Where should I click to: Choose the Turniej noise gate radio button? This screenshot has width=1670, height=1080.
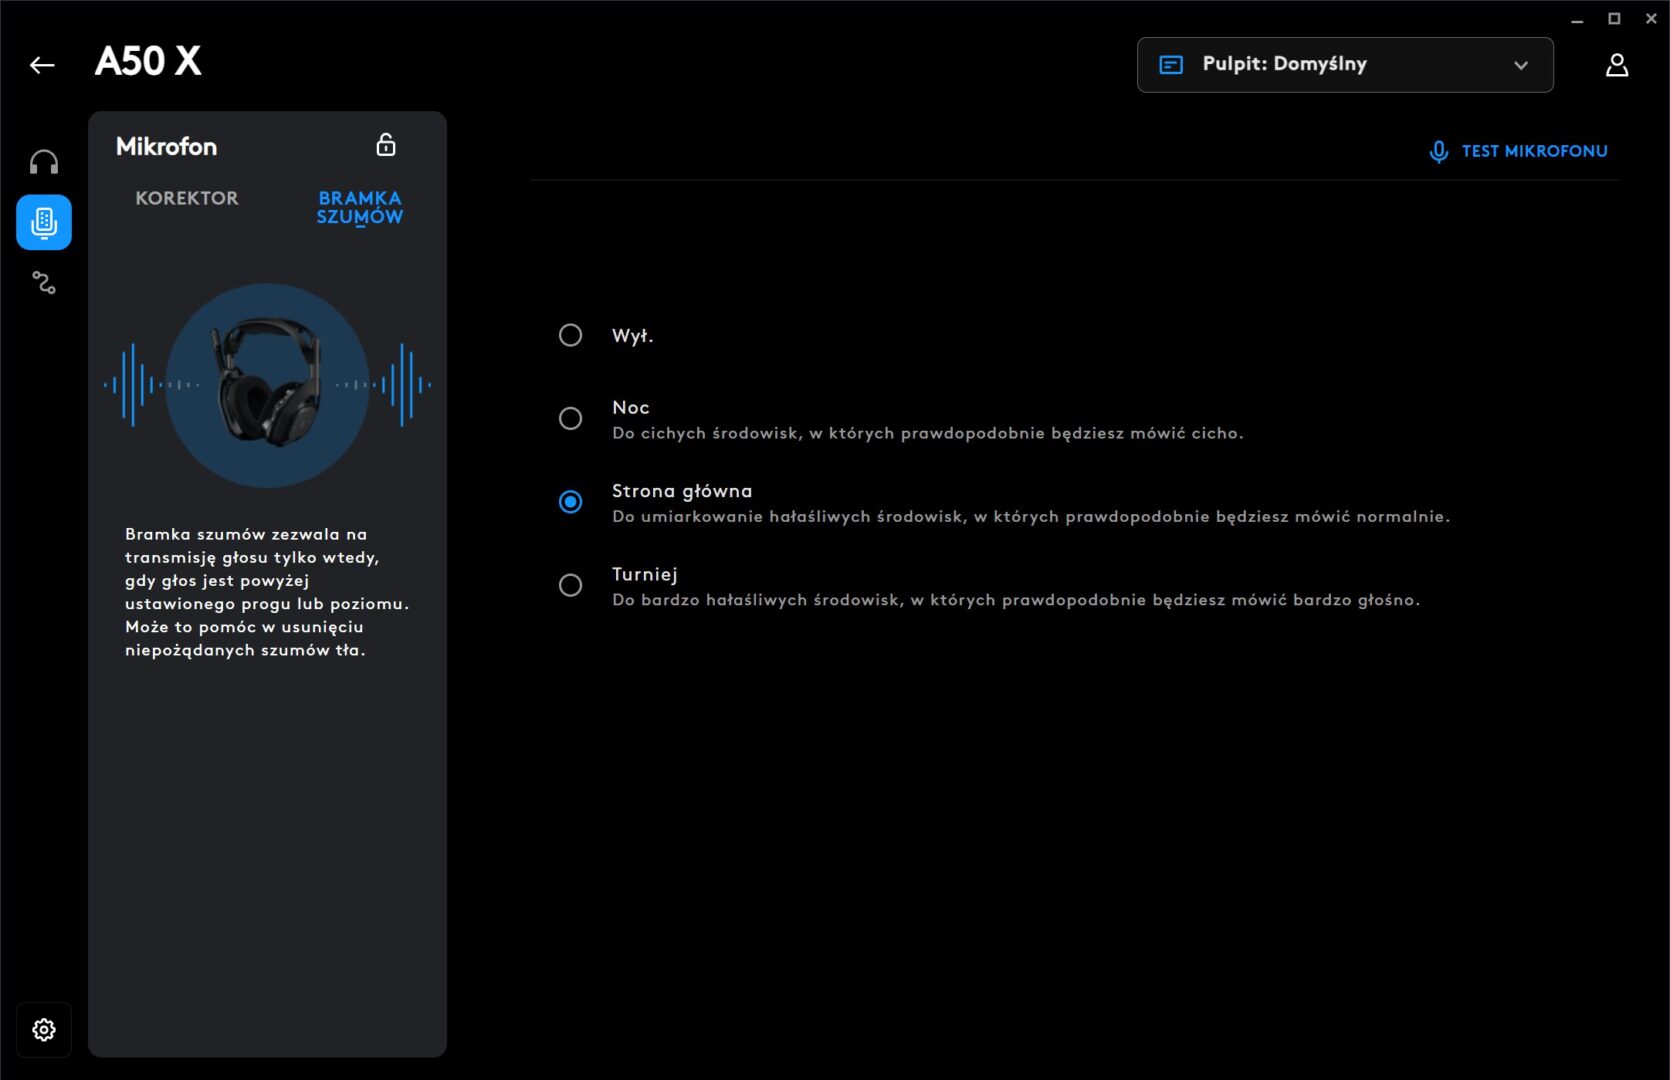point(570,585)
